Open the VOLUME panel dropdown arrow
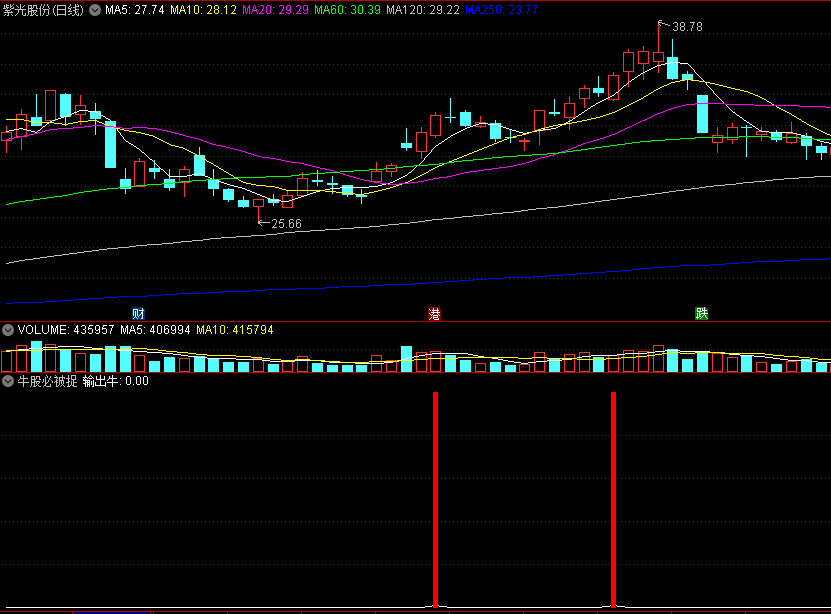Screen dimensions: 831x614 [x=8, y=330]
